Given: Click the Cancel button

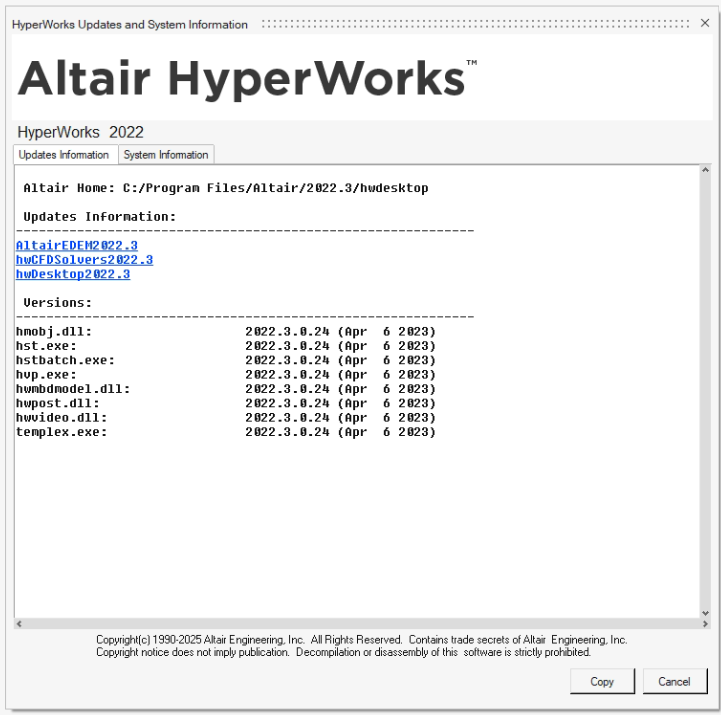Looking at the screenshot, I should [x=674, y=681].
